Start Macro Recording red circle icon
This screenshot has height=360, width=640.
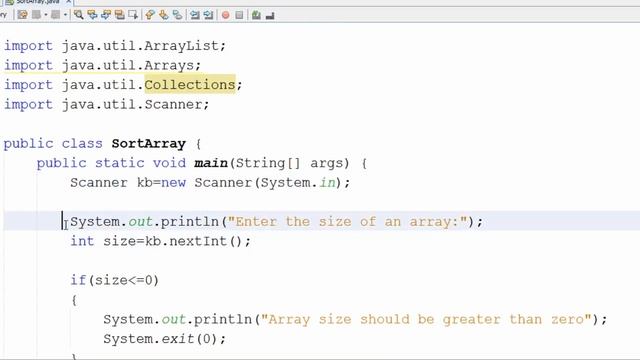[x=225, y=15]
